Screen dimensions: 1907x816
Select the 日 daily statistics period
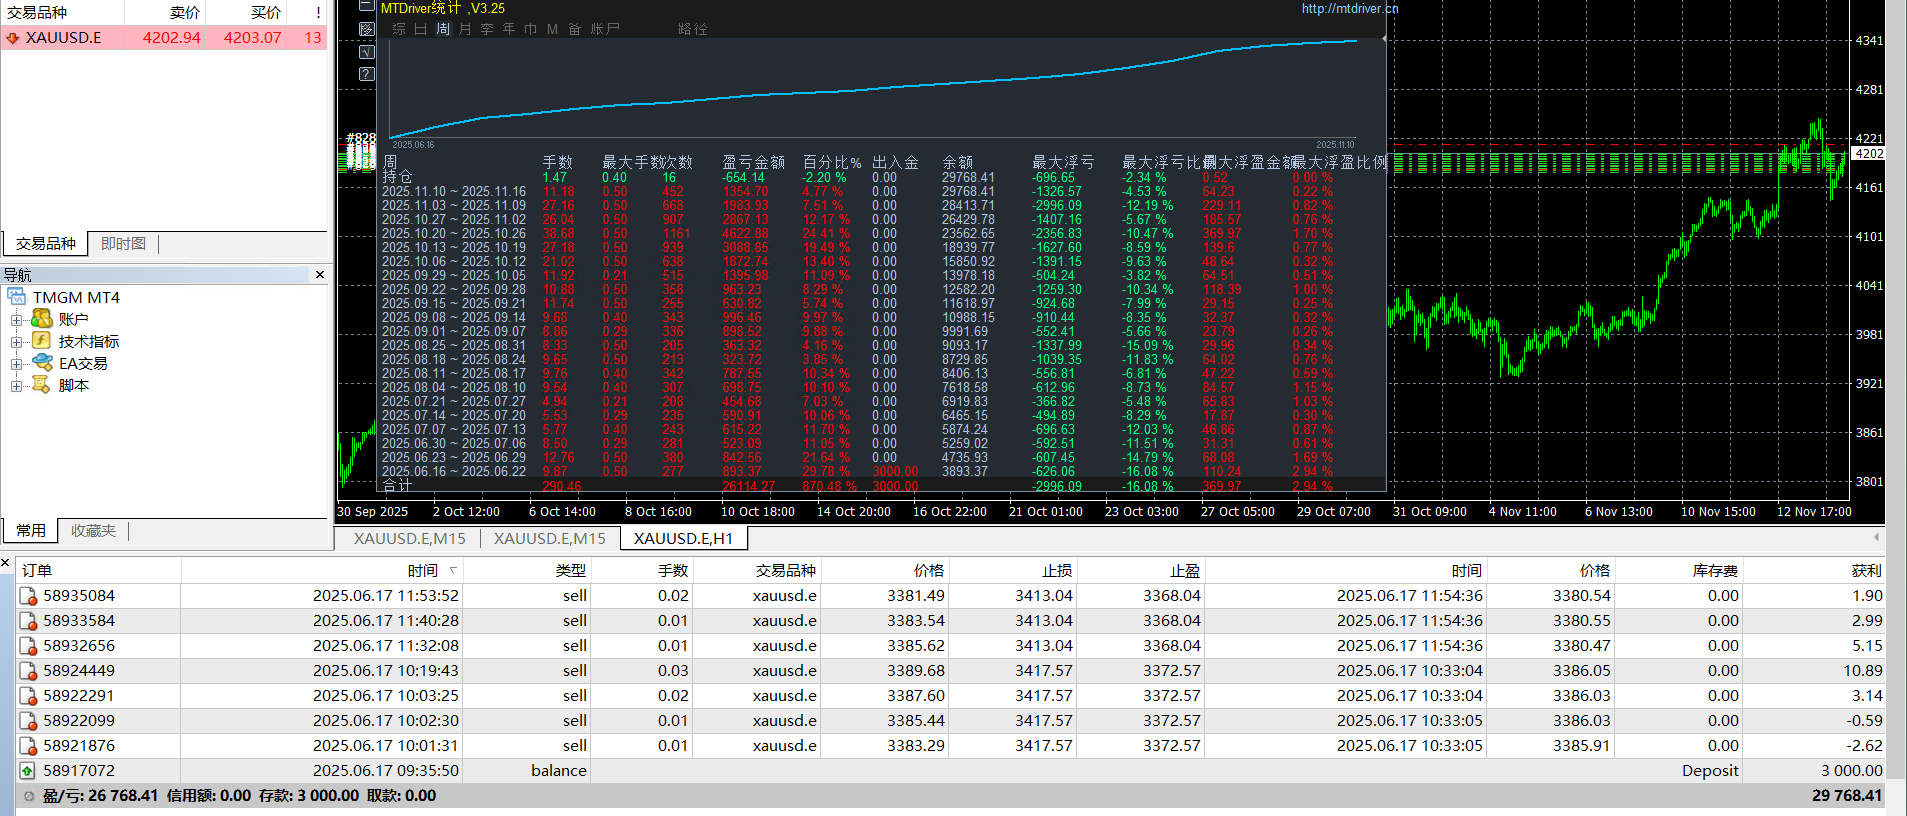[420, 29]
